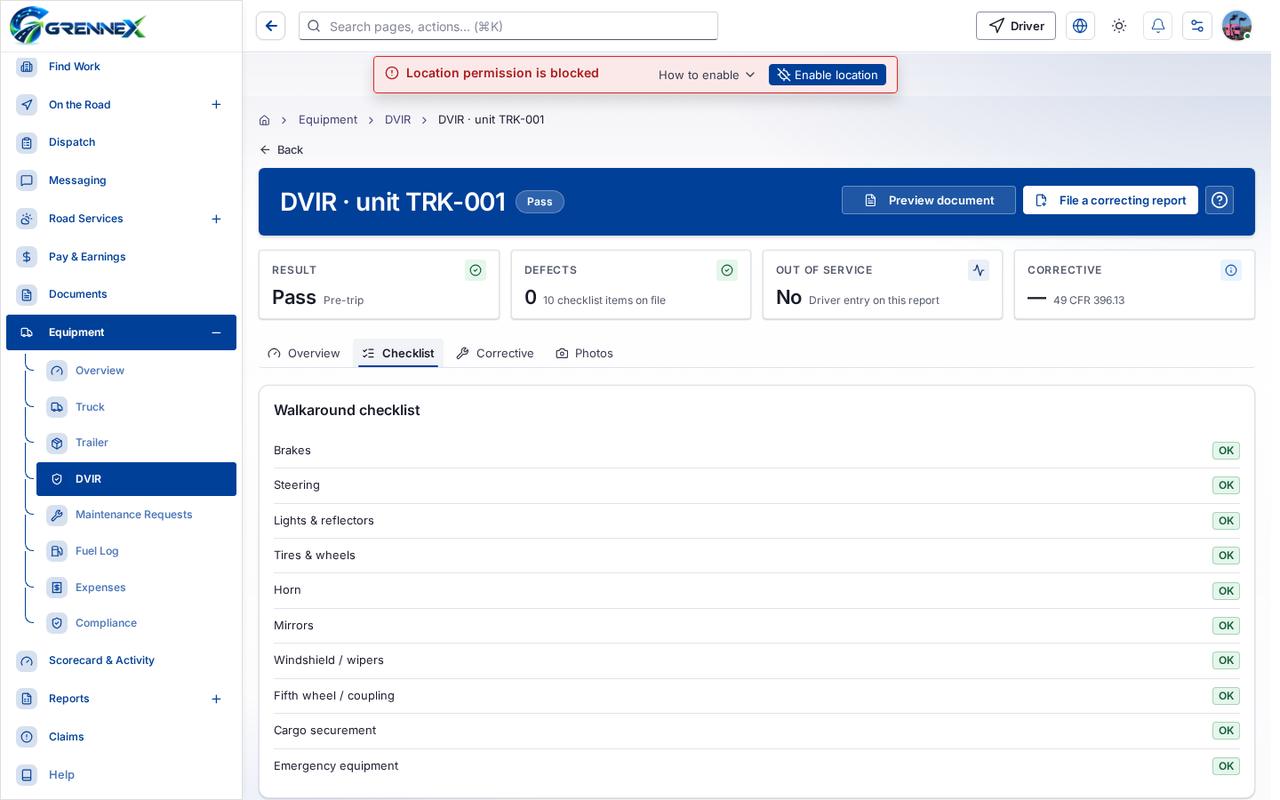Click the DVIR breadcrumb link
Viewport: 1280px width, 800px height.
click(x=398, y=120)
